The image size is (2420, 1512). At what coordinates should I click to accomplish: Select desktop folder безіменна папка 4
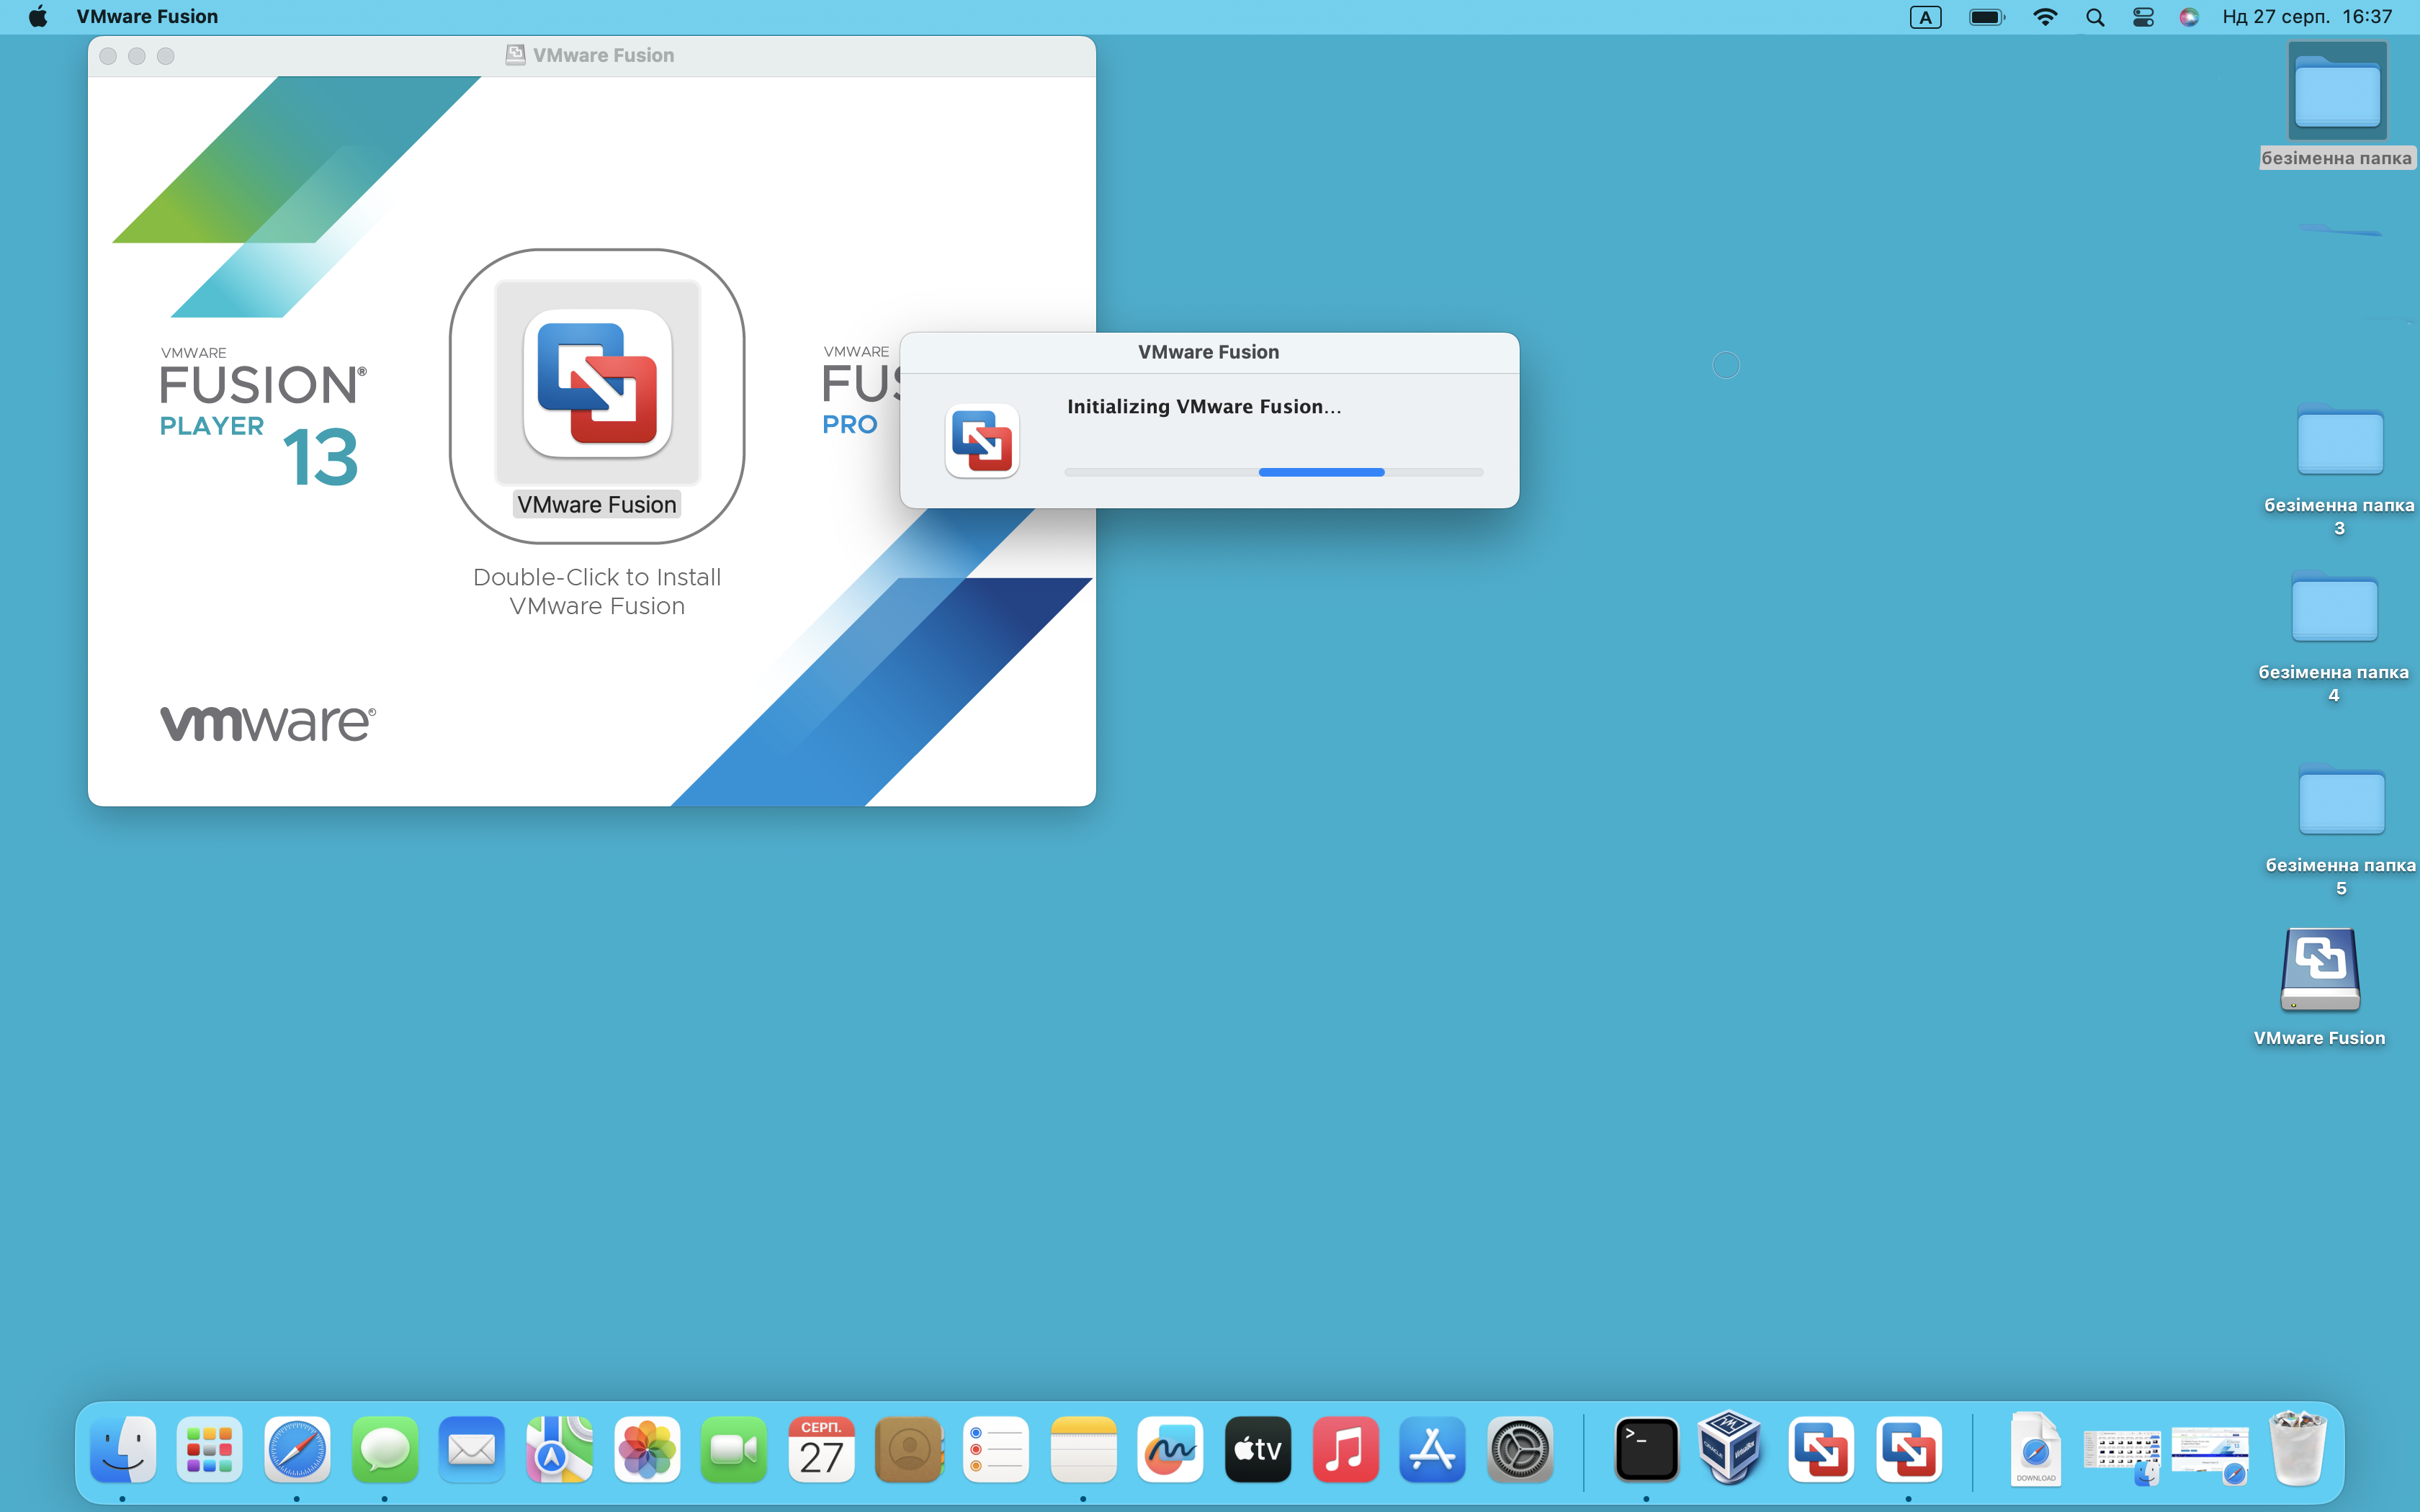pos(2334,607)
